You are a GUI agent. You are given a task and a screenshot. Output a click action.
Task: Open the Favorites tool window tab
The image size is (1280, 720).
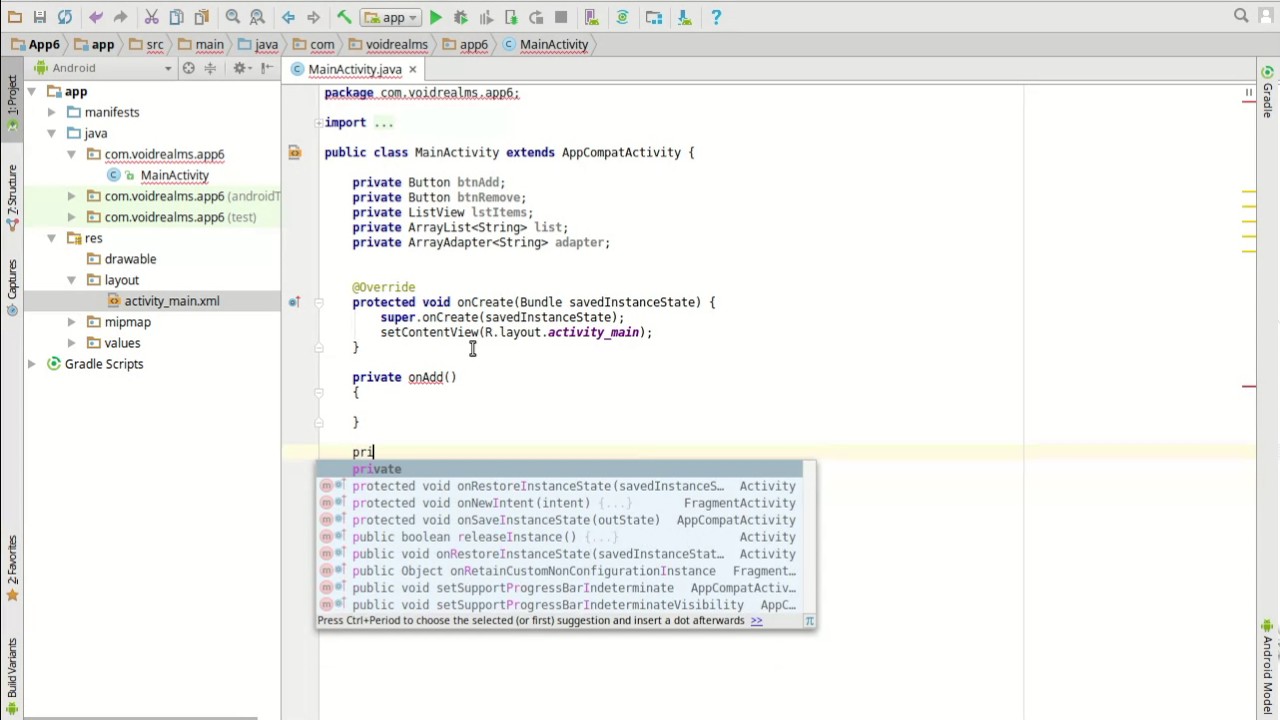(x=11, y=568)
